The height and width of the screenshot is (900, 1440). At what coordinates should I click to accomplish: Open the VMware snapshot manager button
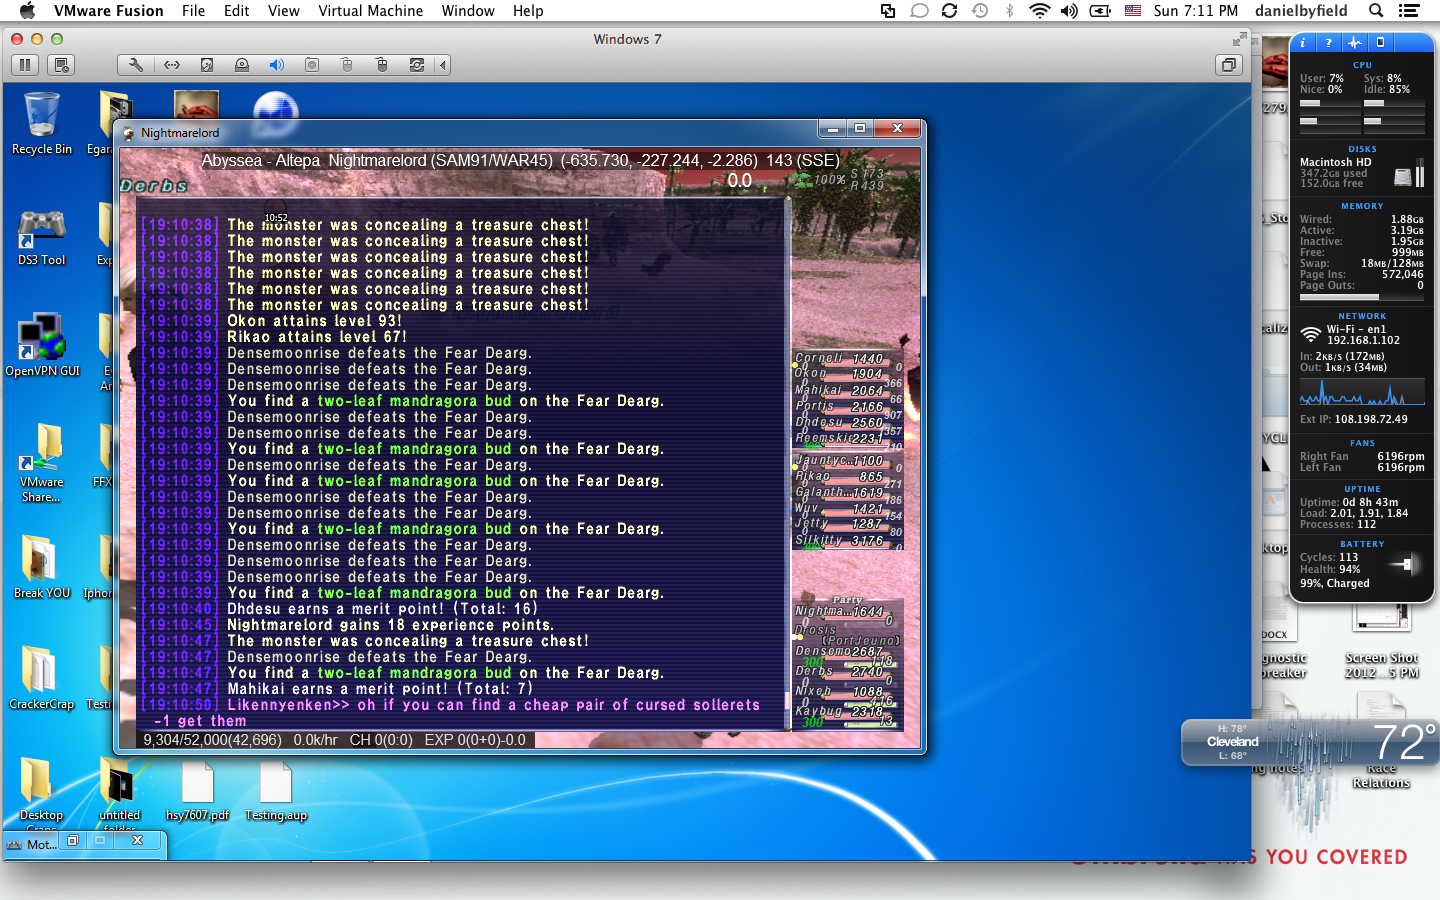(61, 65)
